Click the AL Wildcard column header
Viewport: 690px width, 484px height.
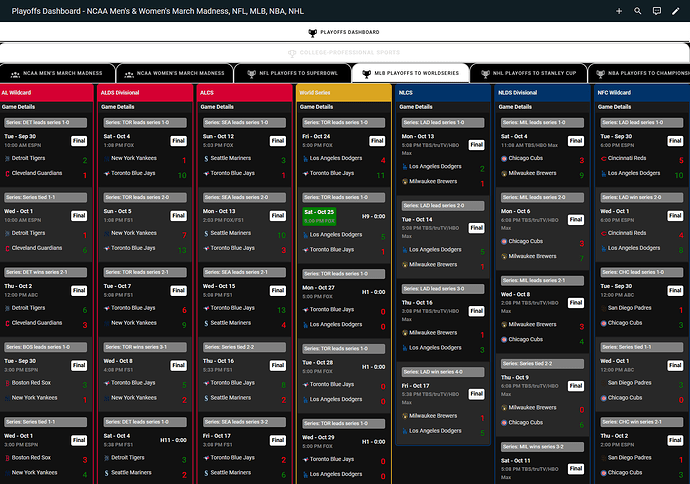46,93
